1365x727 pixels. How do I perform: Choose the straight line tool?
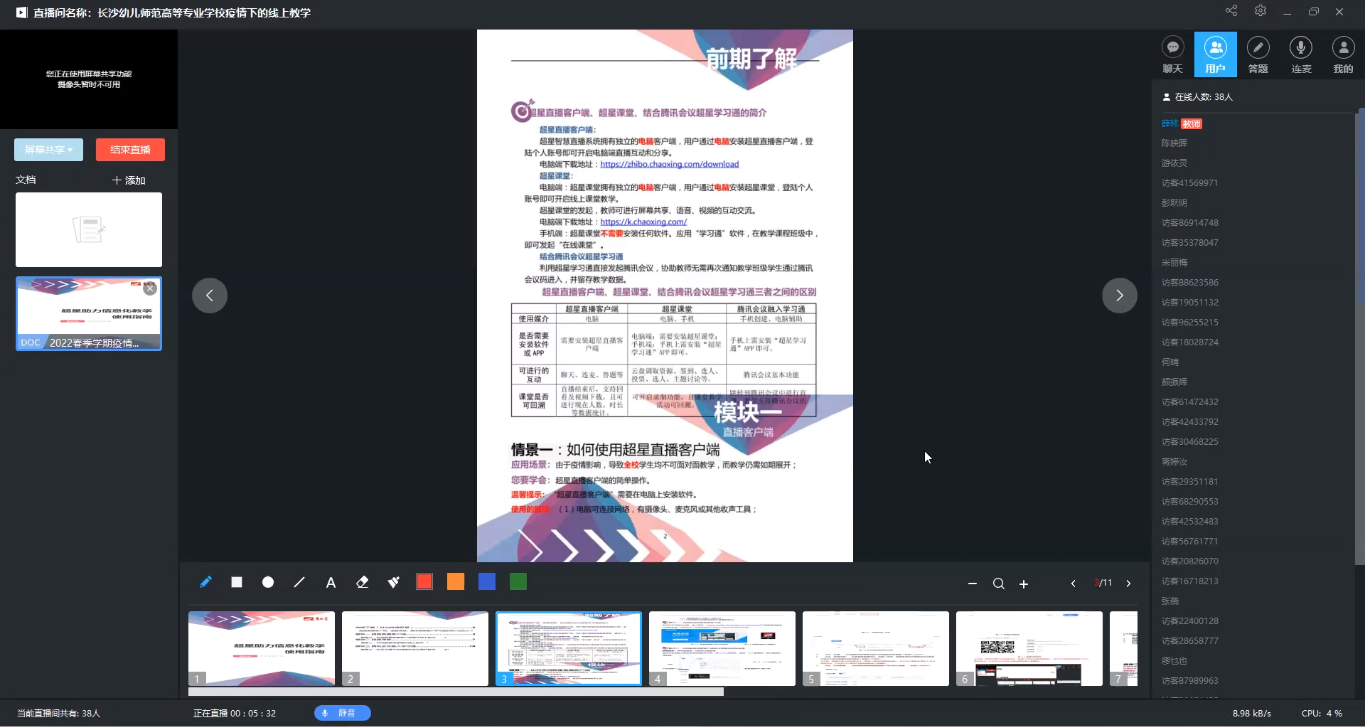click(x=299, y=582)
